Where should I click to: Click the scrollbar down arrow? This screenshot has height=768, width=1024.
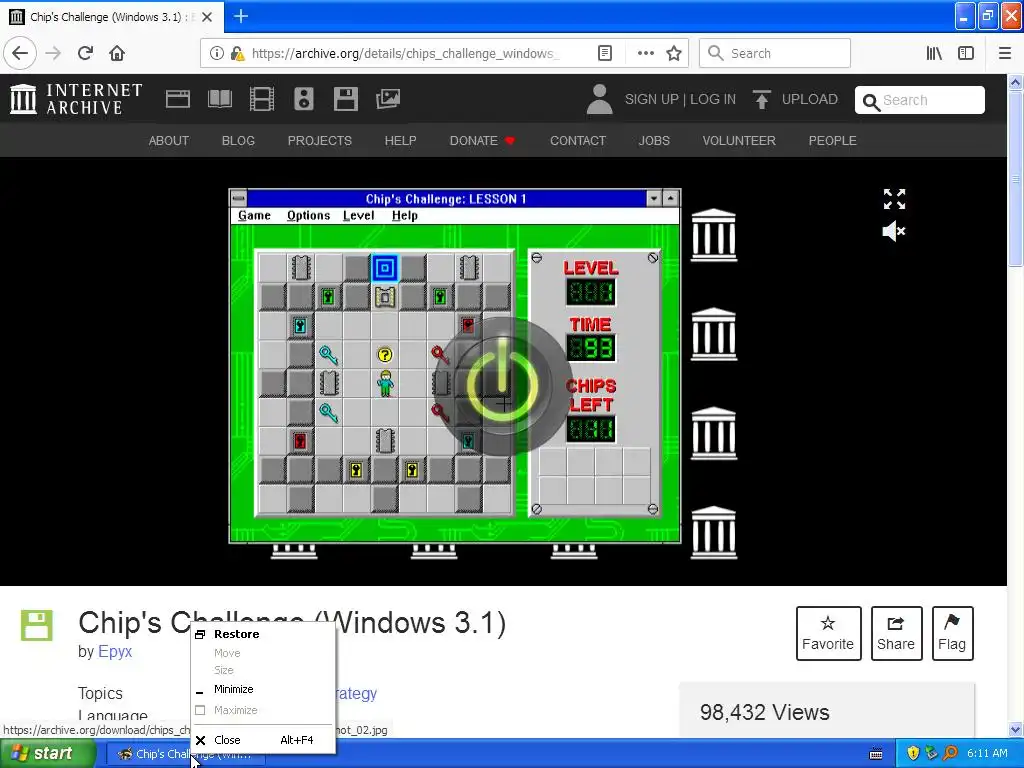(1015, 729)
